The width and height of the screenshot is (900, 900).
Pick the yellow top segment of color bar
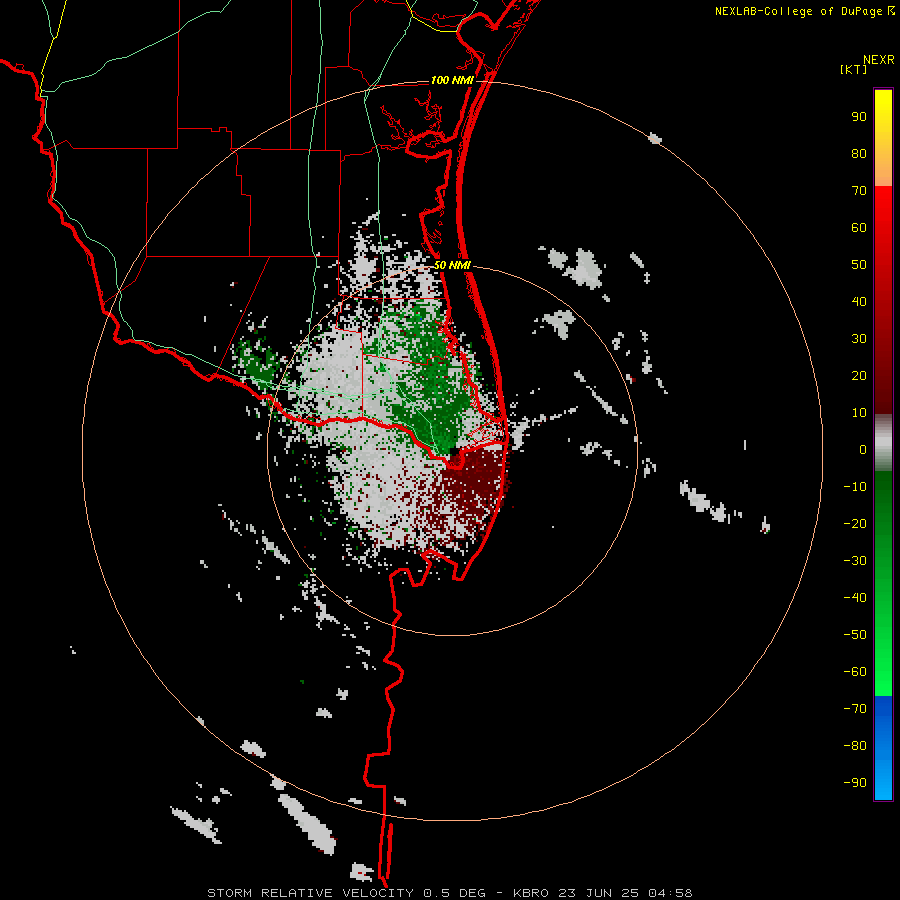pyautogui.click(x=883, y=138)
